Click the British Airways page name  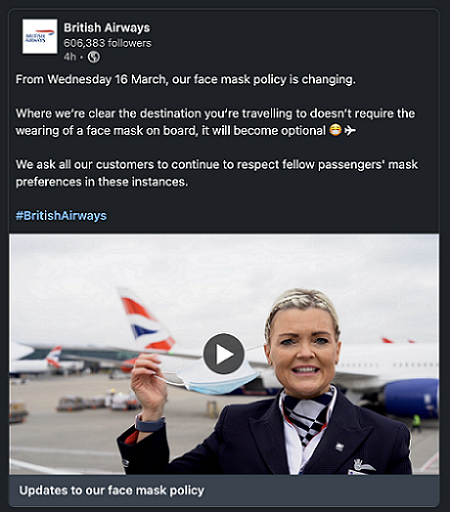(107, 28)
